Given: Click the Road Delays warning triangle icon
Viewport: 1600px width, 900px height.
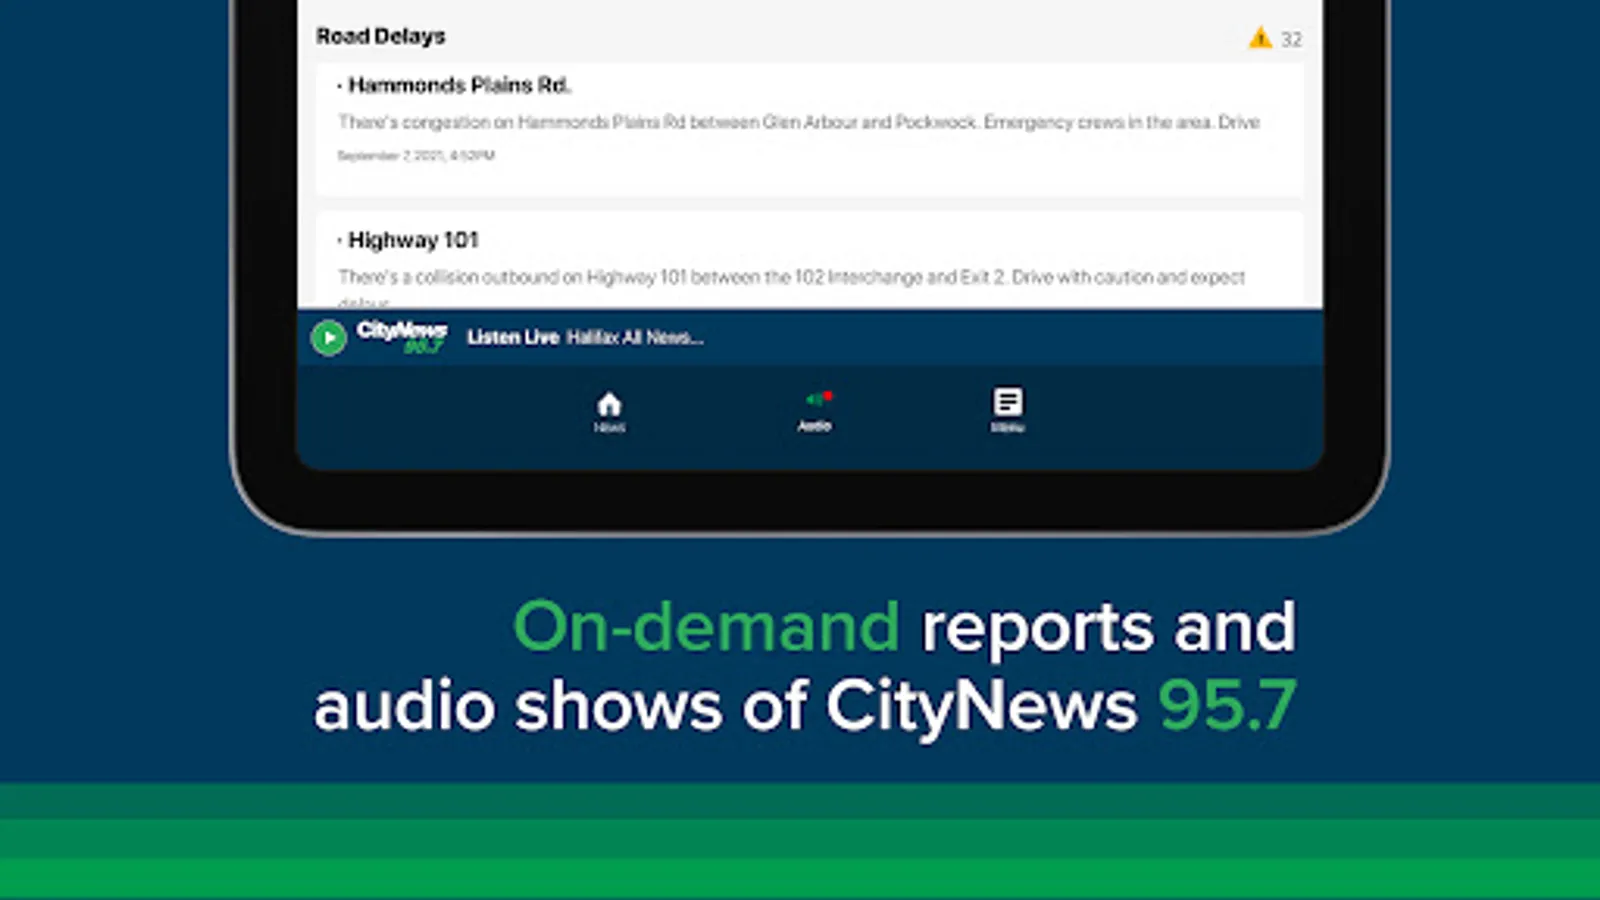Looking at the screenshot, I should click(1260, 38).
